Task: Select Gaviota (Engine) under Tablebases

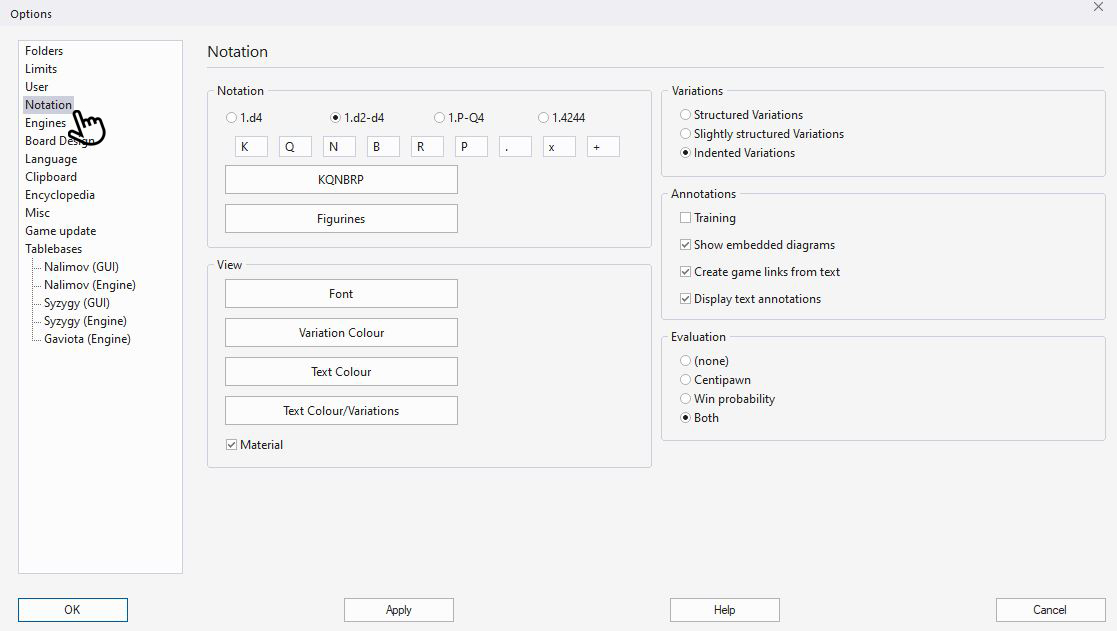Action: [x=88, y=339]
